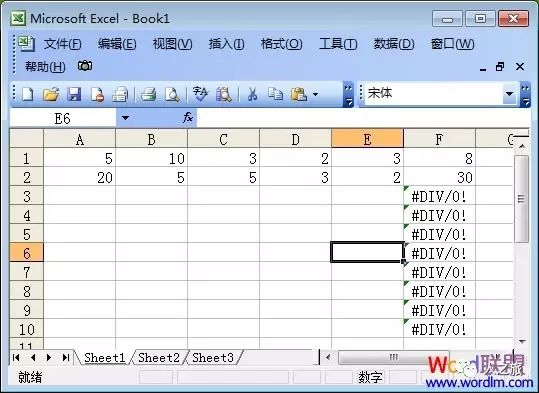Select the #DIV/0! cell in row 3
Image resolution: width=539 pixels, height=393 pixels.
[x=439, y=196]
